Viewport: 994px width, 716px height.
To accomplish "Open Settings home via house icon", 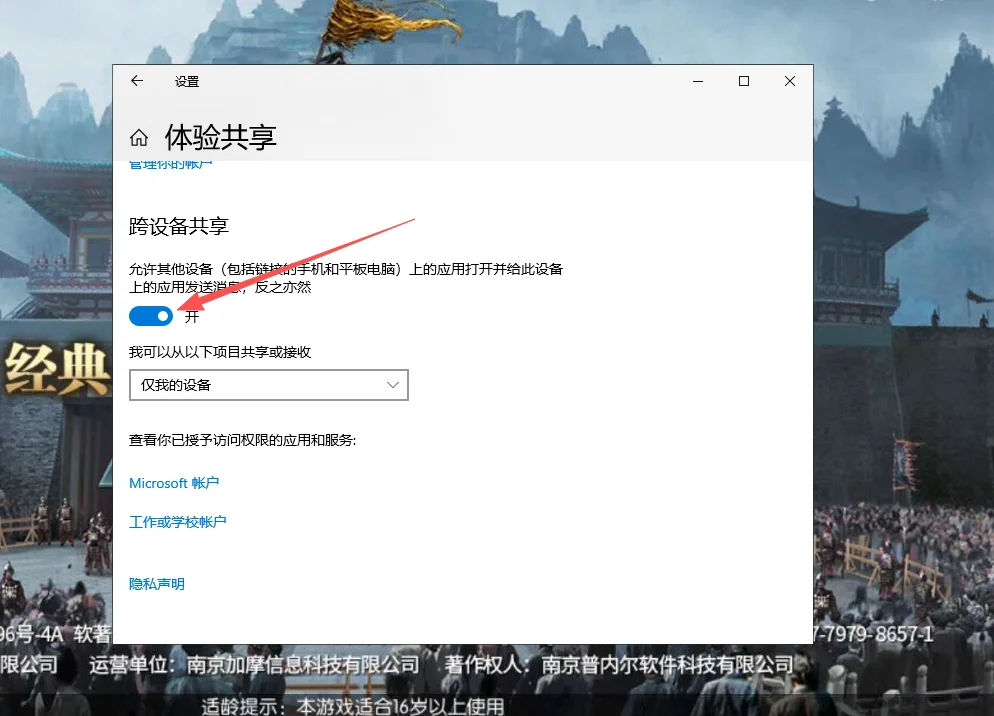I will (139, 137).
